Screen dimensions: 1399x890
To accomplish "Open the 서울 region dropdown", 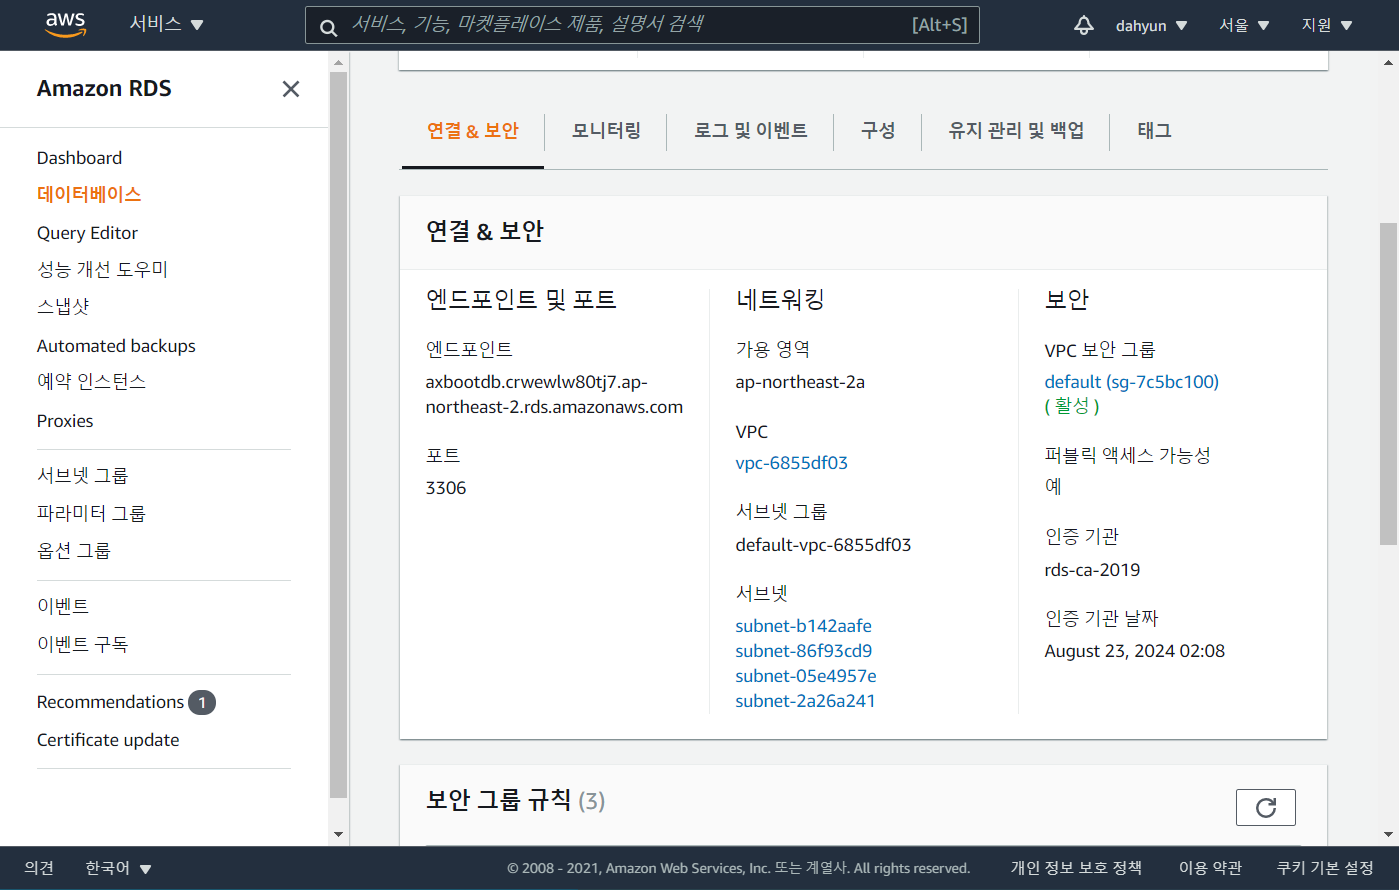I will pos(1243,25).
